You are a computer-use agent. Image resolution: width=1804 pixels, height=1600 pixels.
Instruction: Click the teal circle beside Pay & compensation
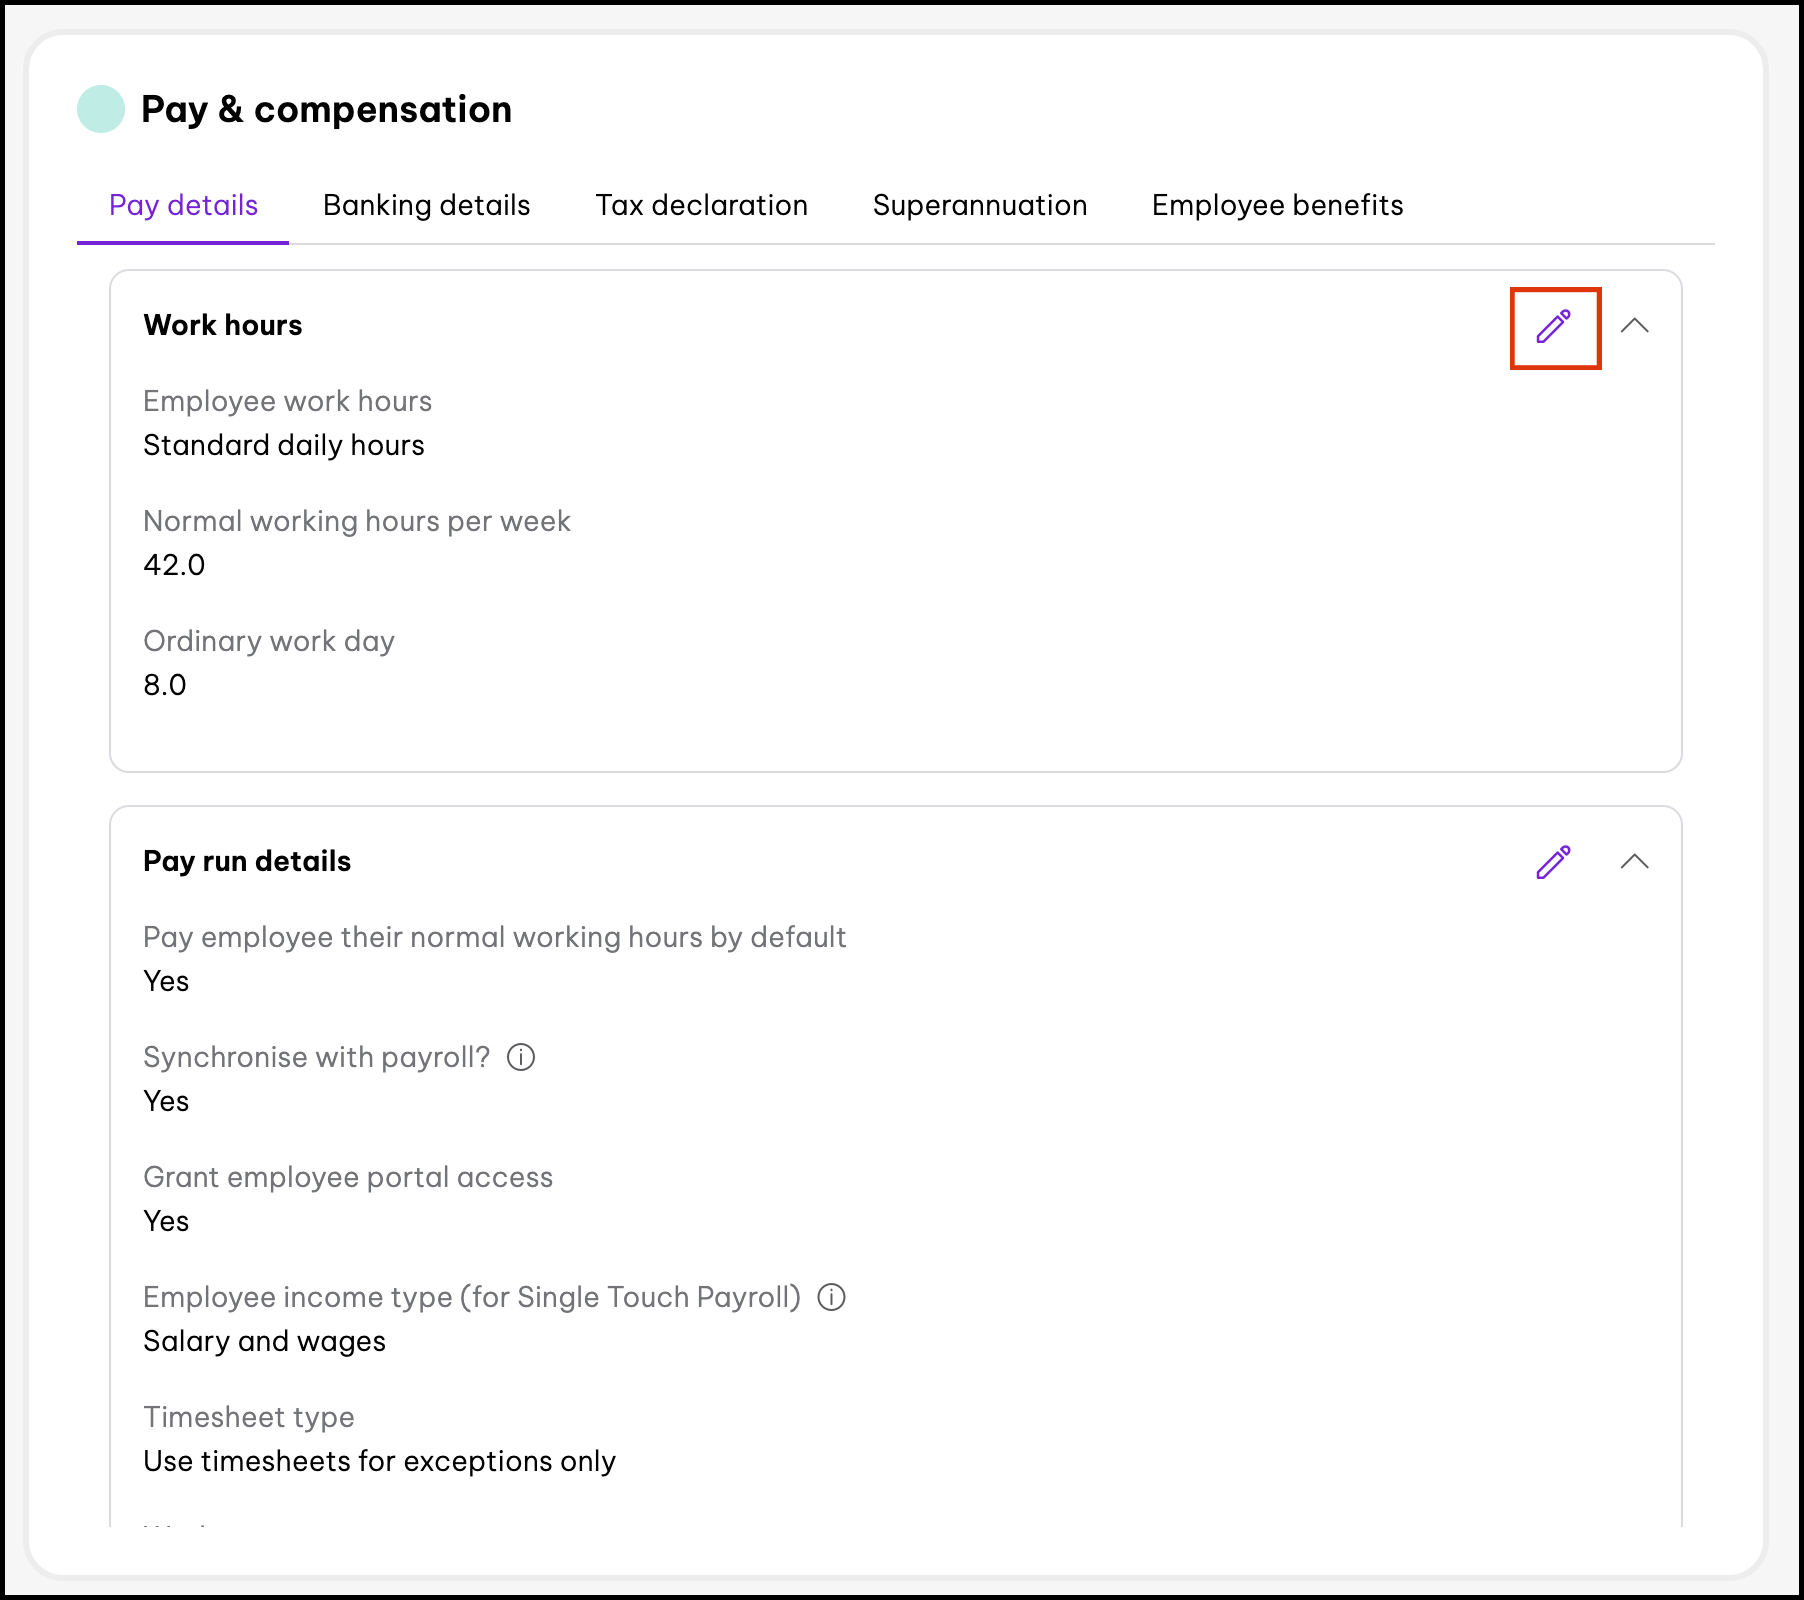coord(101,109)
